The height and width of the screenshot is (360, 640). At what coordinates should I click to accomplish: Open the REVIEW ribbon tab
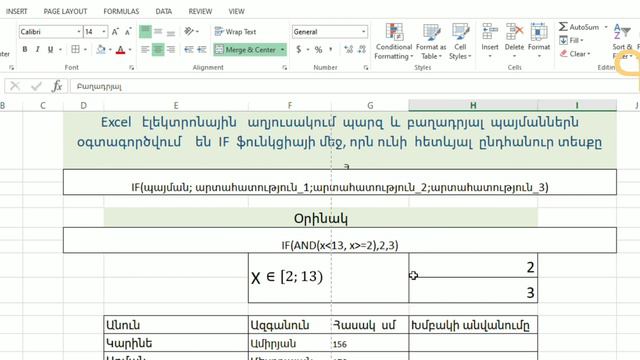click(200, 11)
